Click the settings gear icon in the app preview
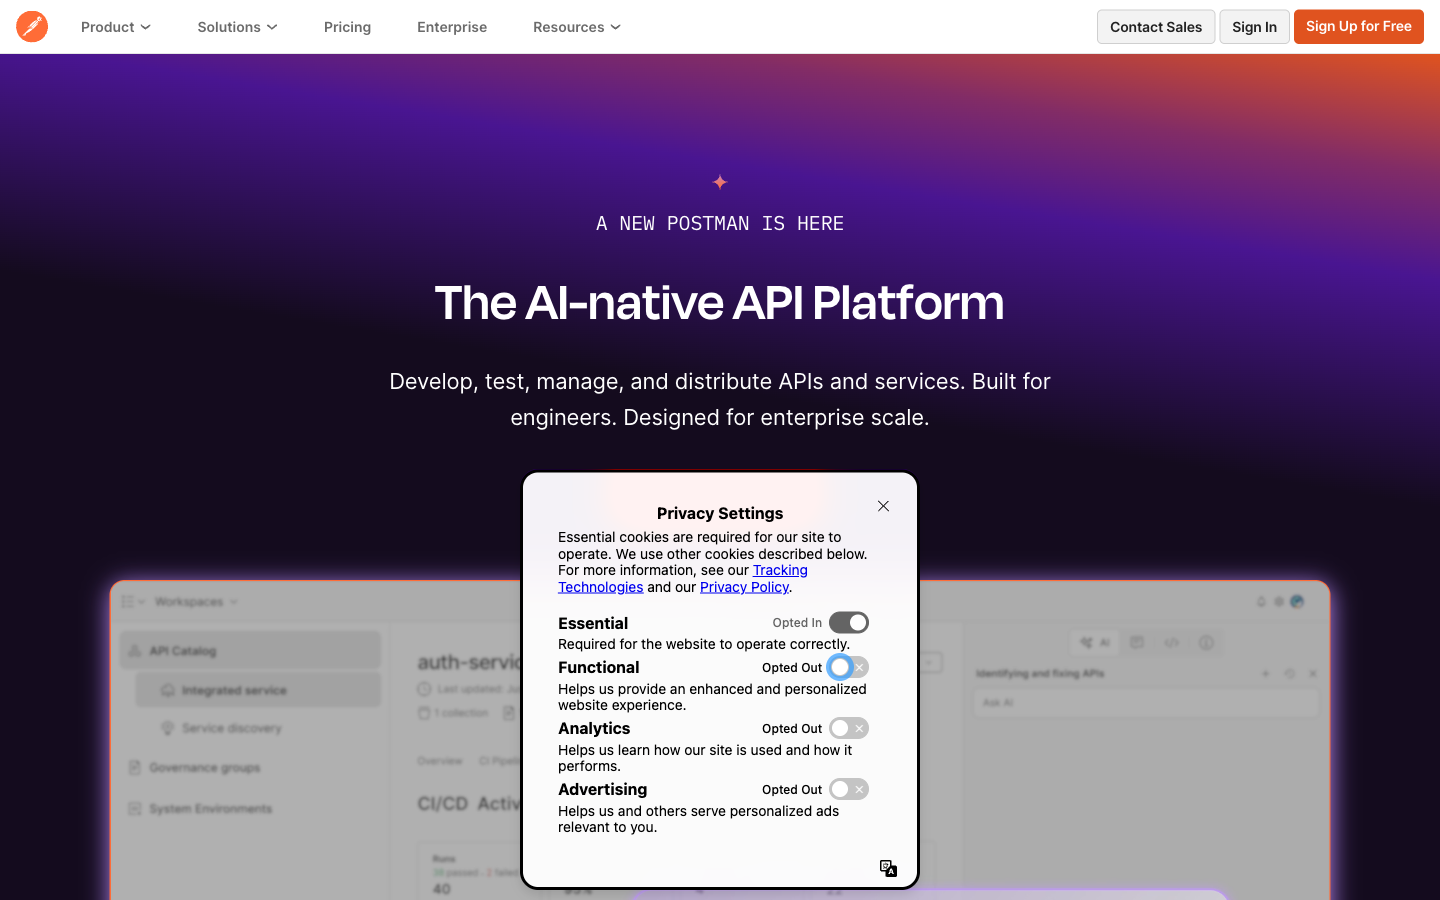1440x900 pixels. tap(1279, 602)
